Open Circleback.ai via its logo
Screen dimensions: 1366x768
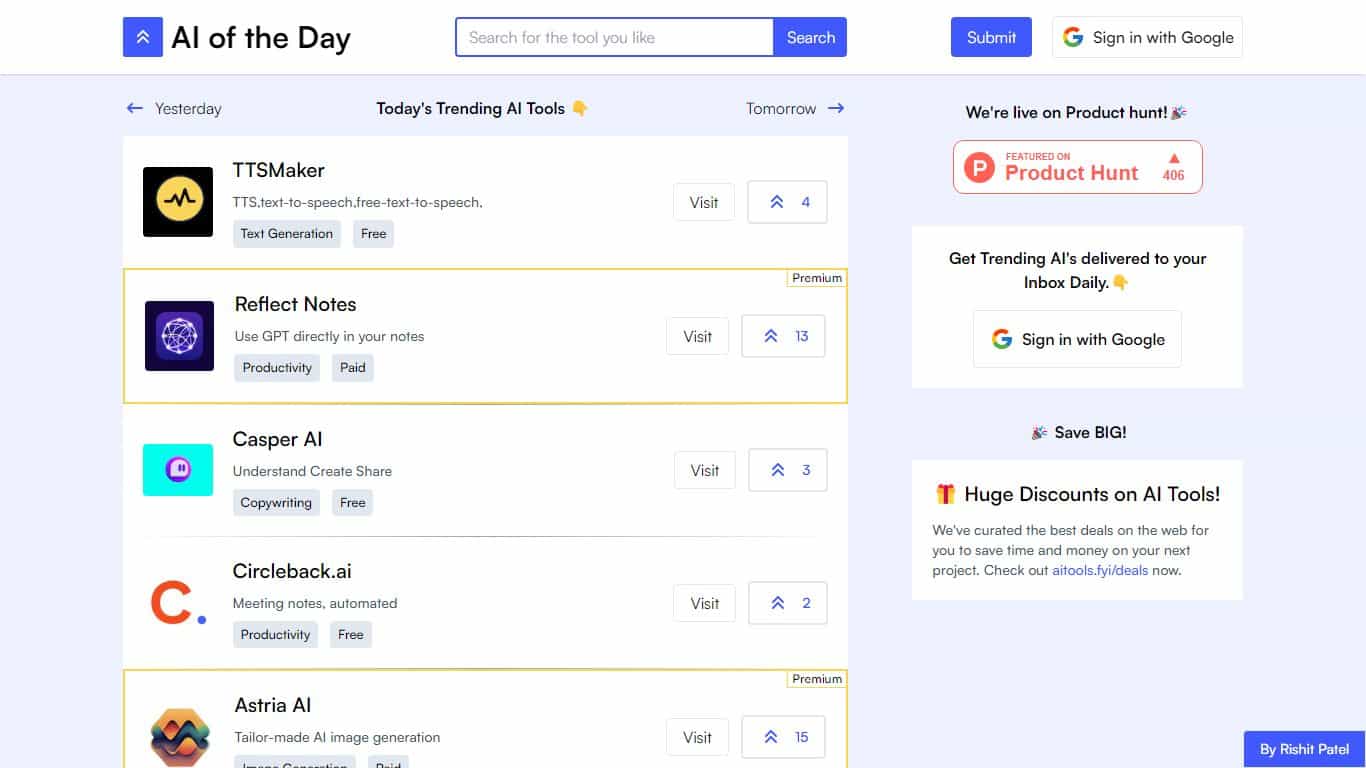pos(177,602)
